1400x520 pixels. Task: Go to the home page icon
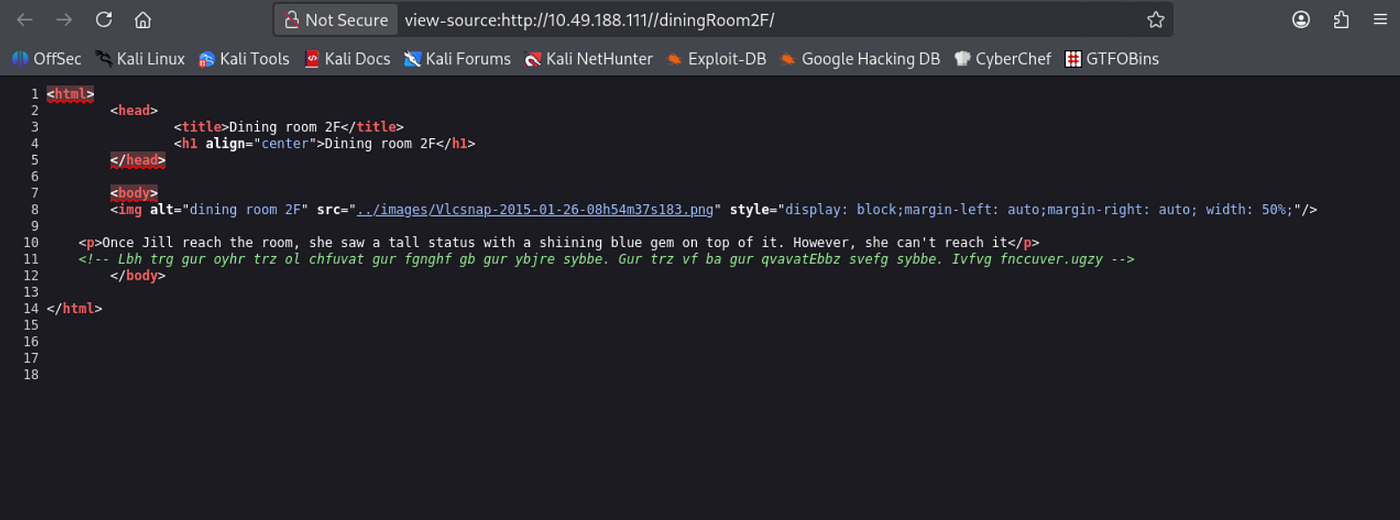[x=143, y=20]
